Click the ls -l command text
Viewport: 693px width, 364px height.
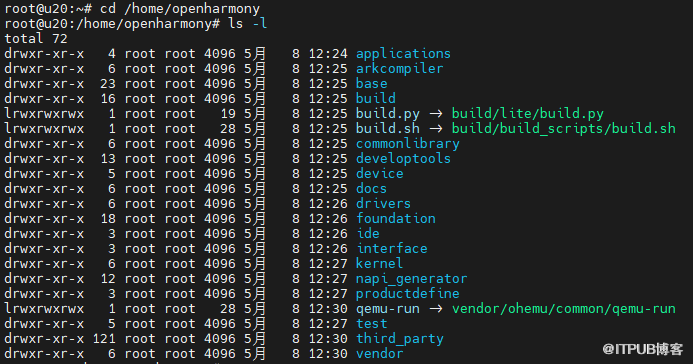click(x=248, y=24)
